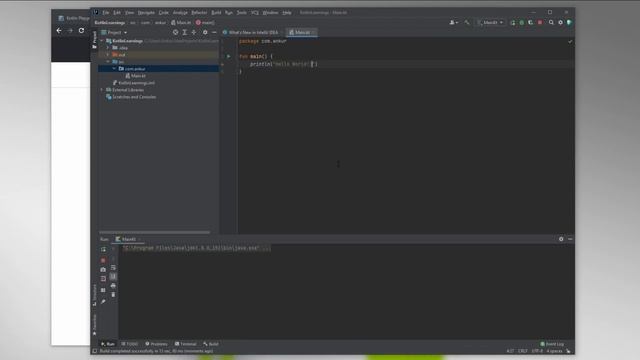Switch to the Main.kt editor tab
This screenshot has width=640, height=360.
pyautogui.click(x=302, y=32)
